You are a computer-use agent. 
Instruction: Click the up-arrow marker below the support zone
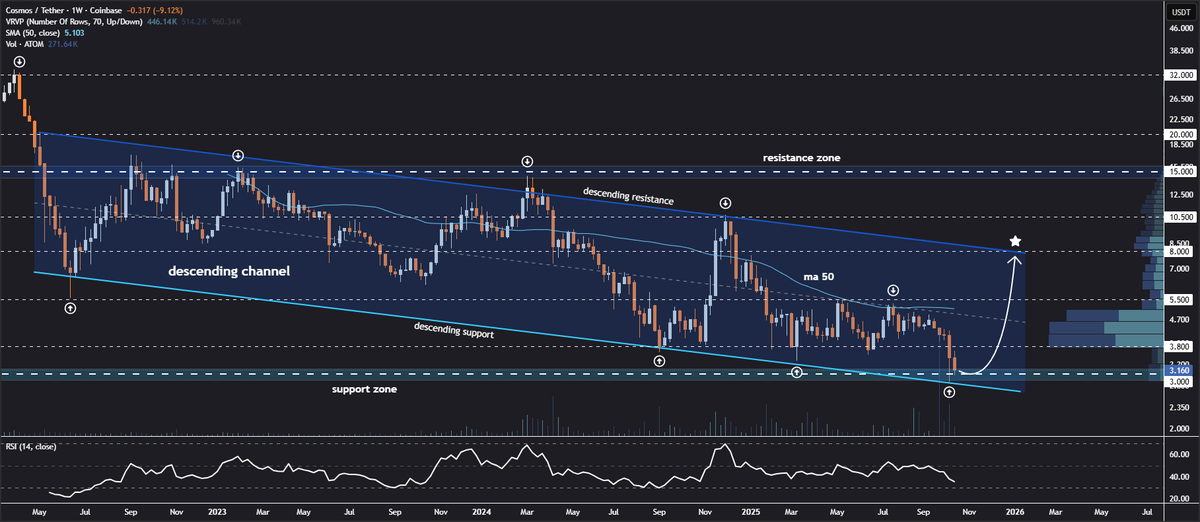948,393
